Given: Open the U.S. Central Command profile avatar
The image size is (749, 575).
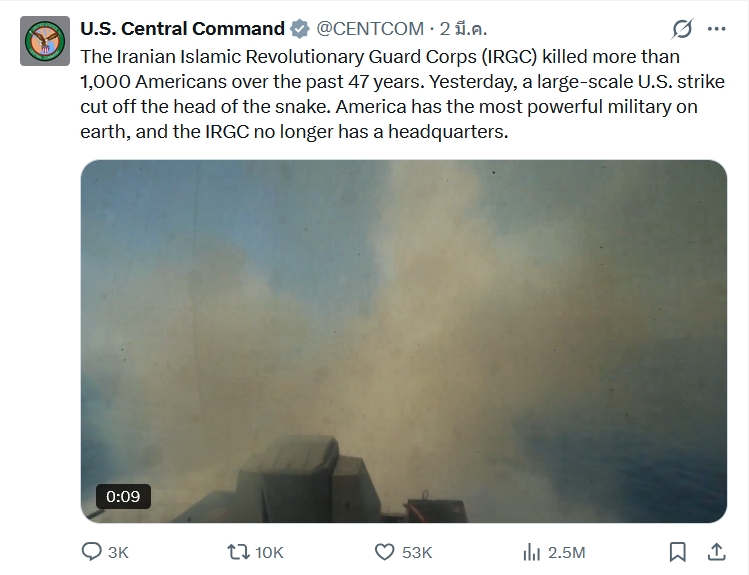Looking at the screenshot, I should pos(45,41).
